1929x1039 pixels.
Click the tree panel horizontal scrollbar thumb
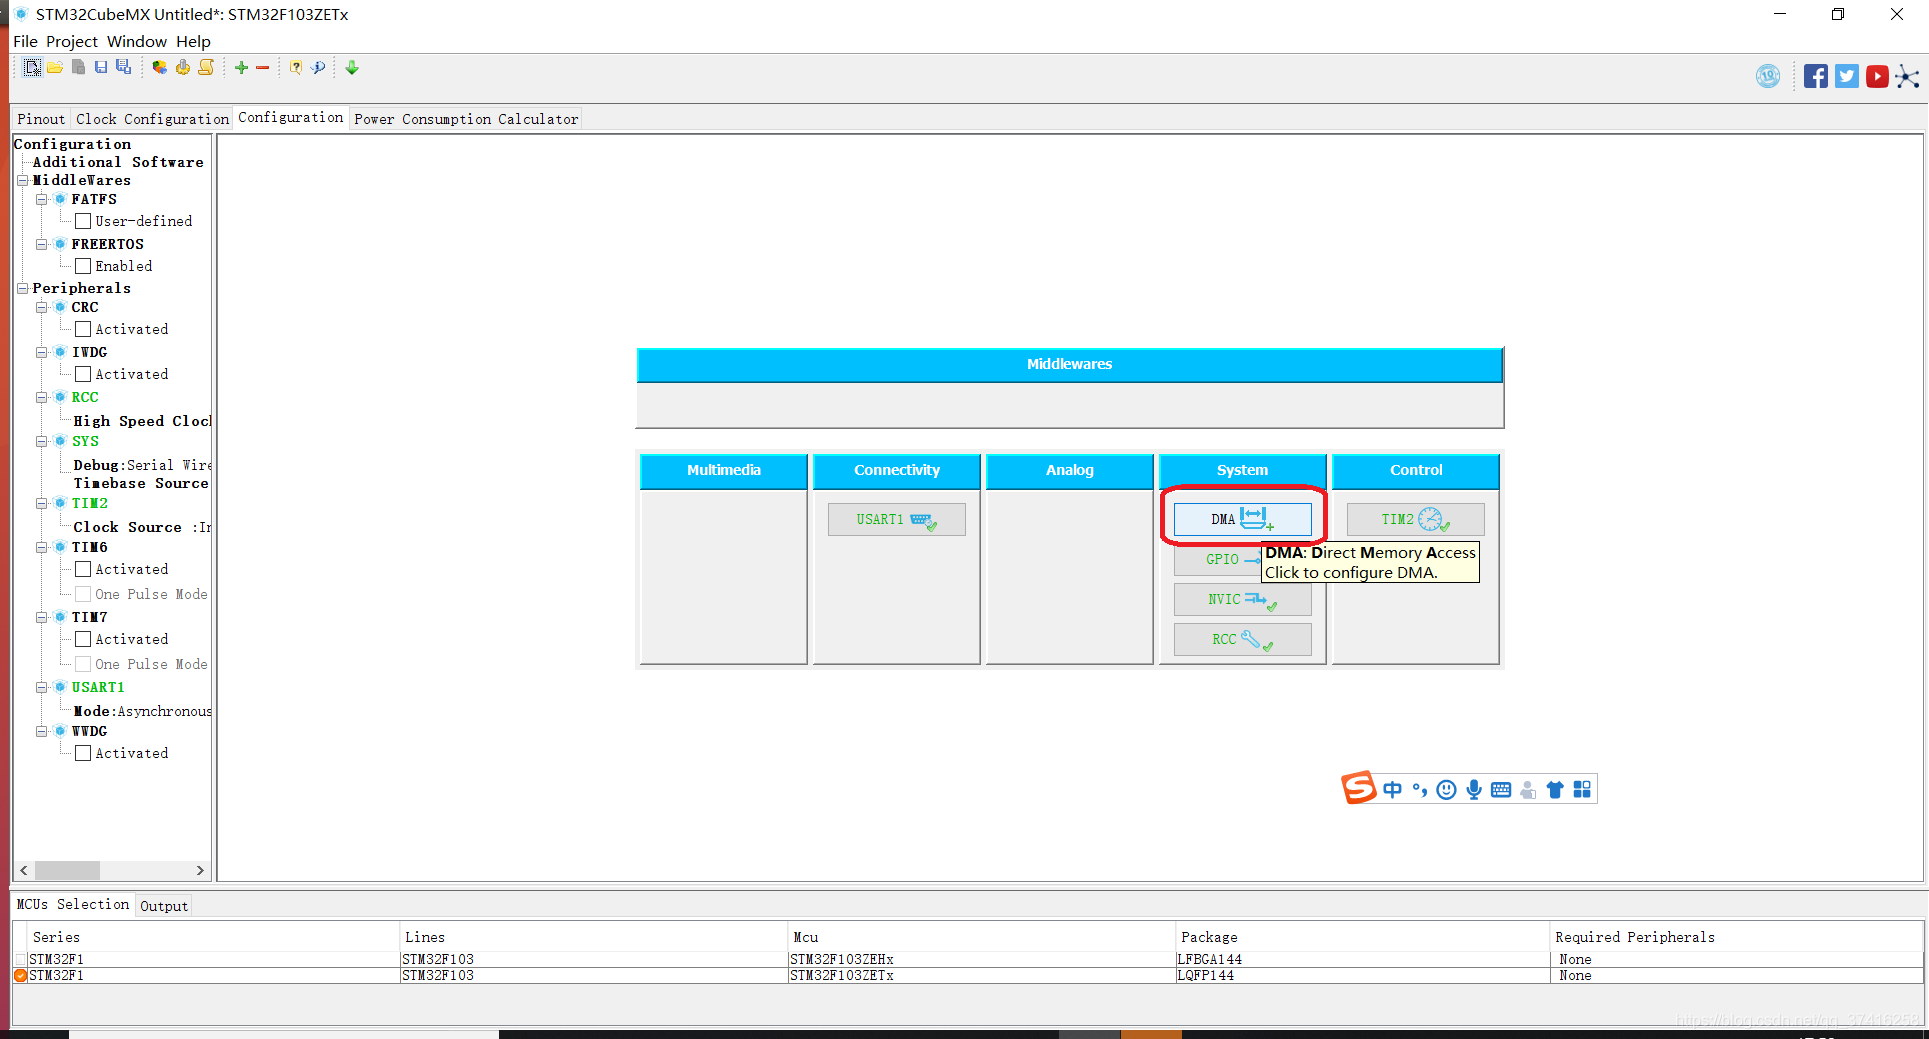click(x=67, y=870)
